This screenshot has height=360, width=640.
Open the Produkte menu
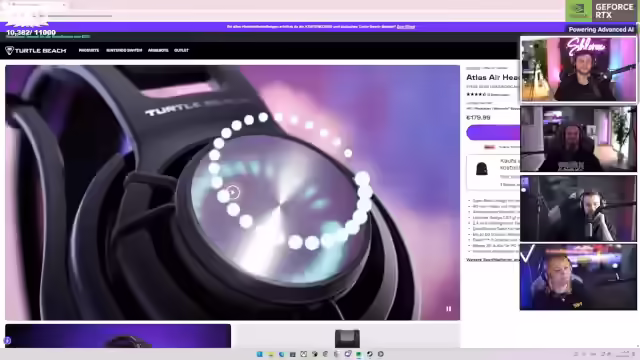[89, 50]
